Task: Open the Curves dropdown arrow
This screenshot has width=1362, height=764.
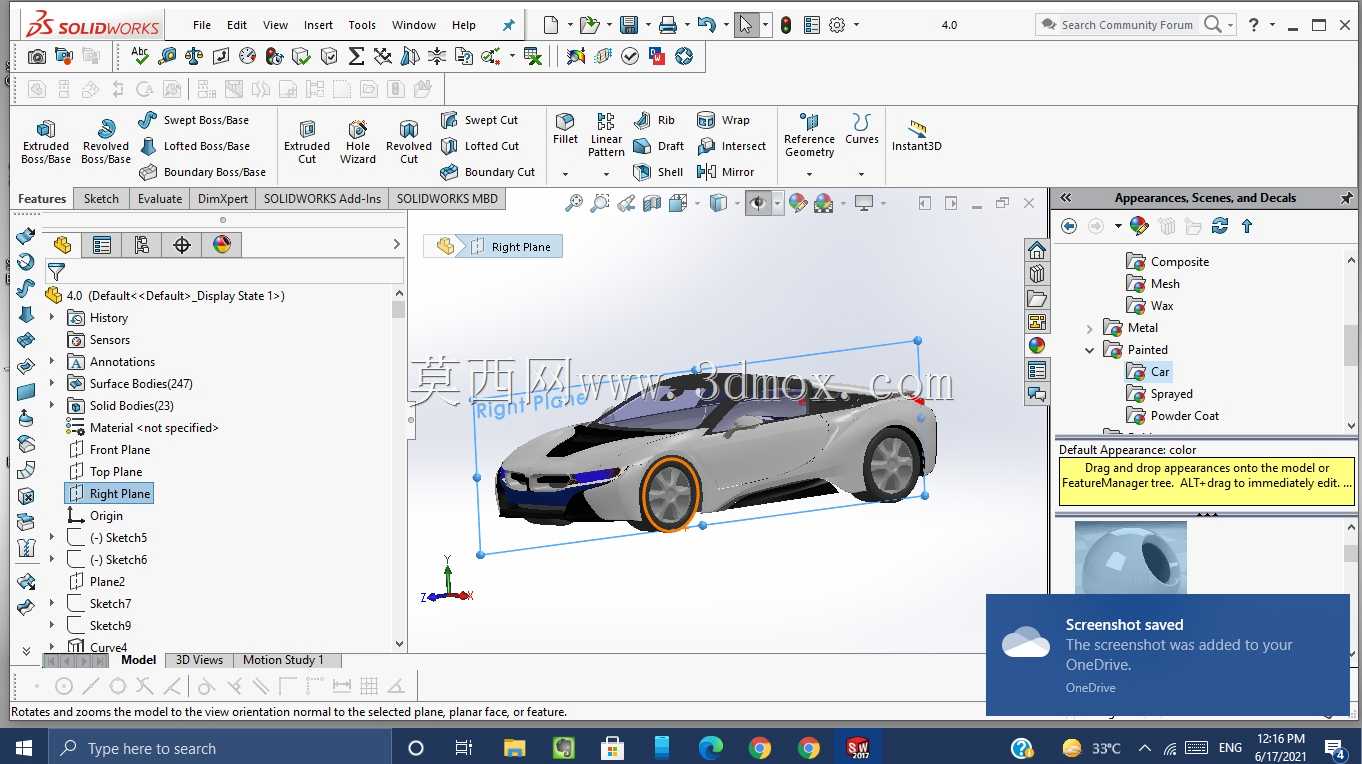Action: (861, 174)
